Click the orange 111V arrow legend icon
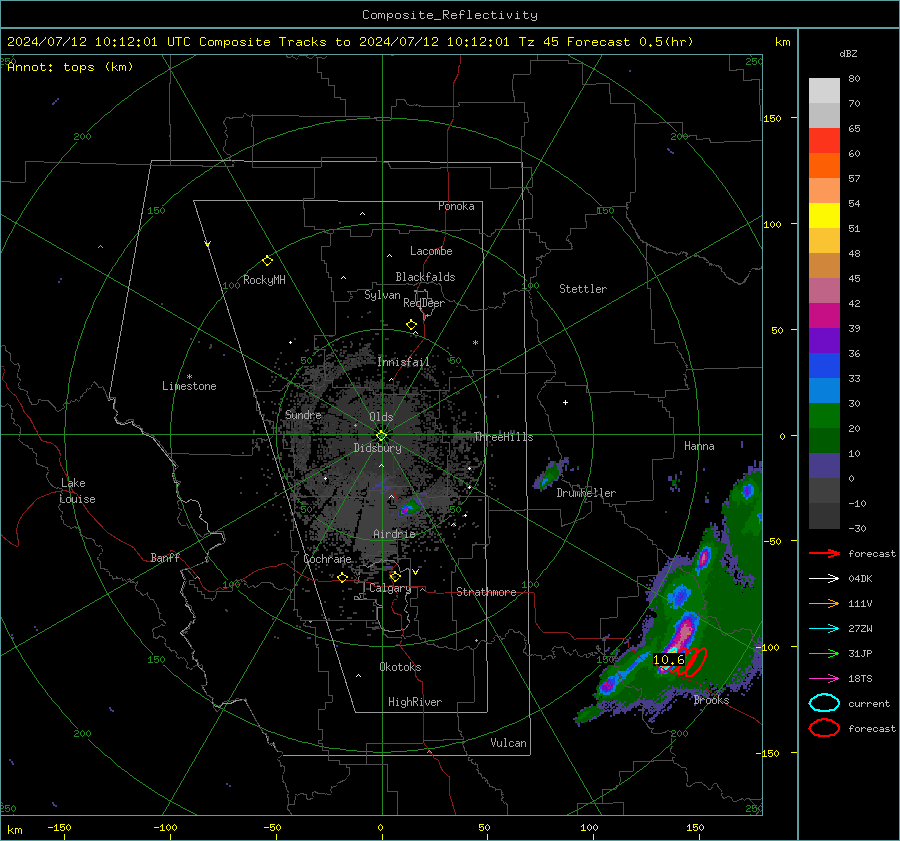 coord(824,603)
